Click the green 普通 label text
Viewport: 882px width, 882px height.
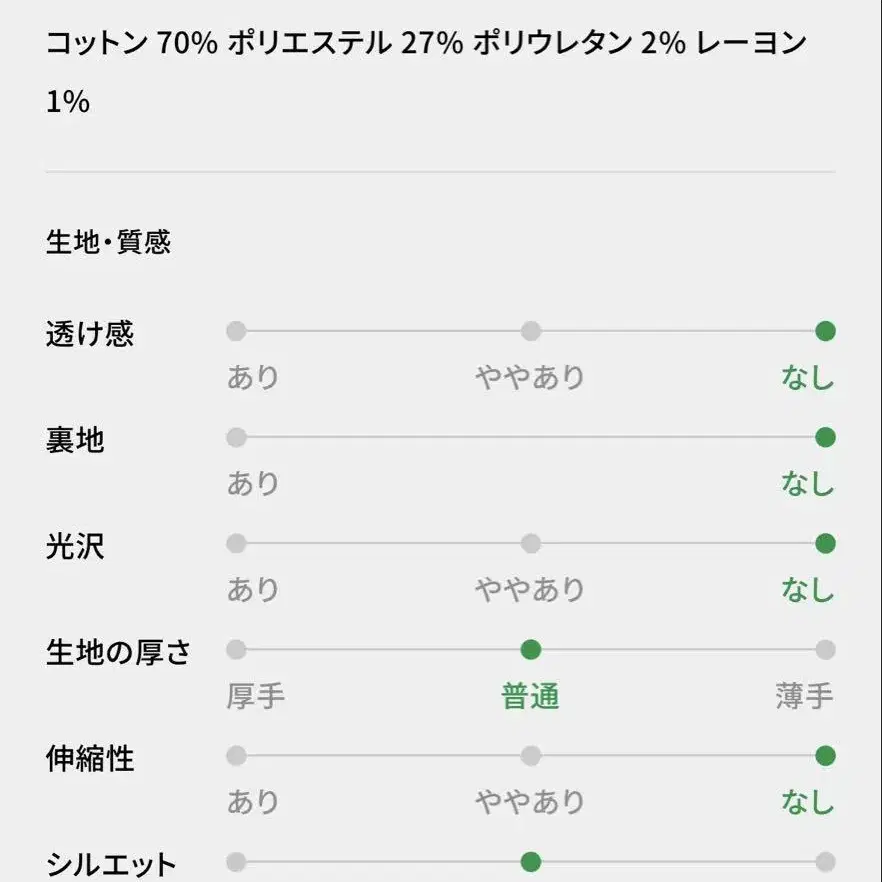530,696
